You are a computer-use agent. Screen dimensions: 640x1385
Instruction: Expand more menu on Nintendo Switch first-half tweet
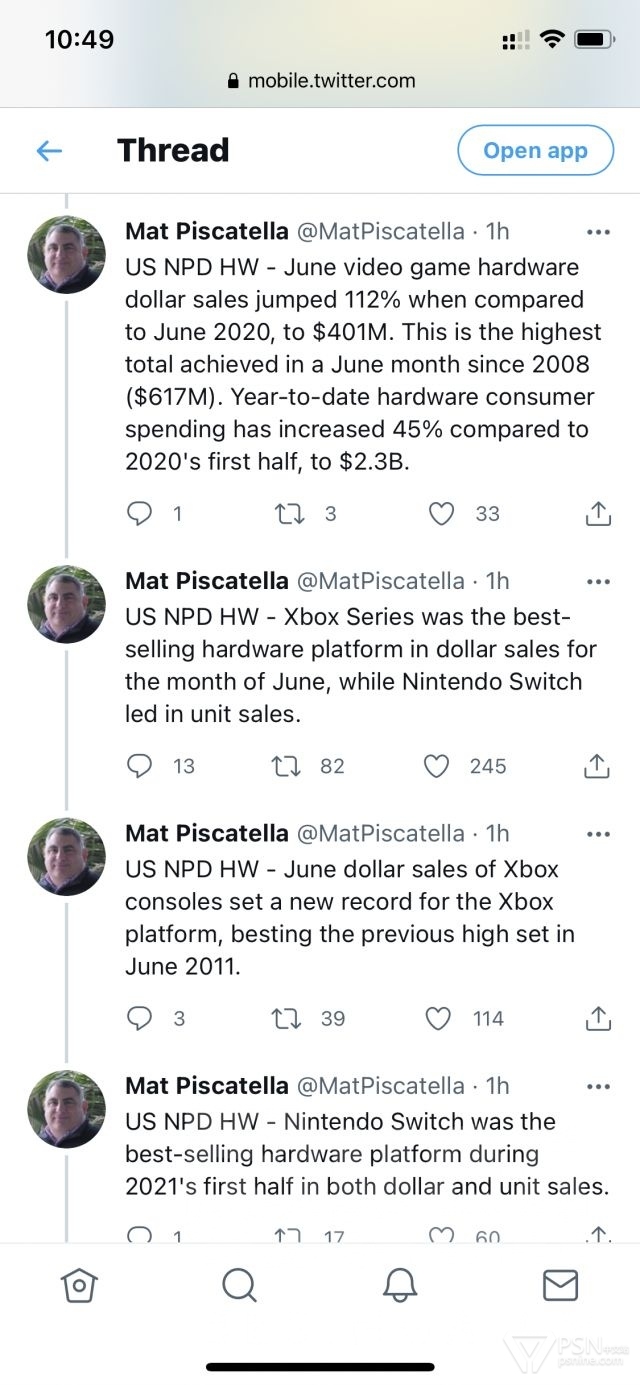click(x=598, y=1086)
